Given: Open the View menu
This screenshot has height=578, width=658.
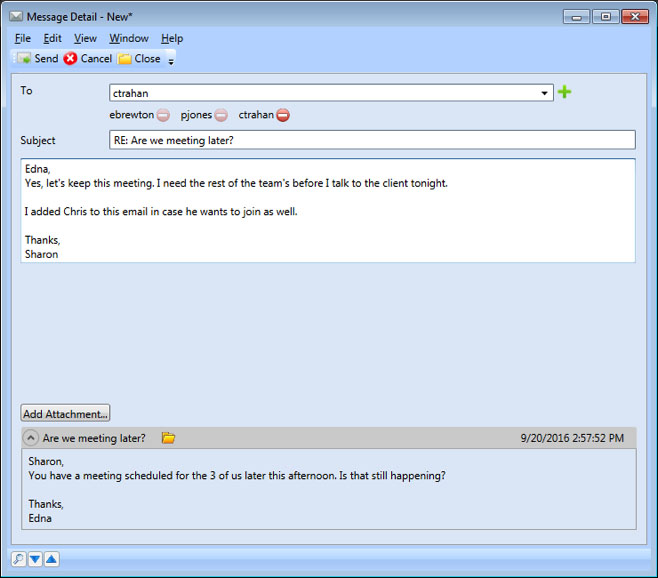Looking at the screenshot, I should 85,38.
